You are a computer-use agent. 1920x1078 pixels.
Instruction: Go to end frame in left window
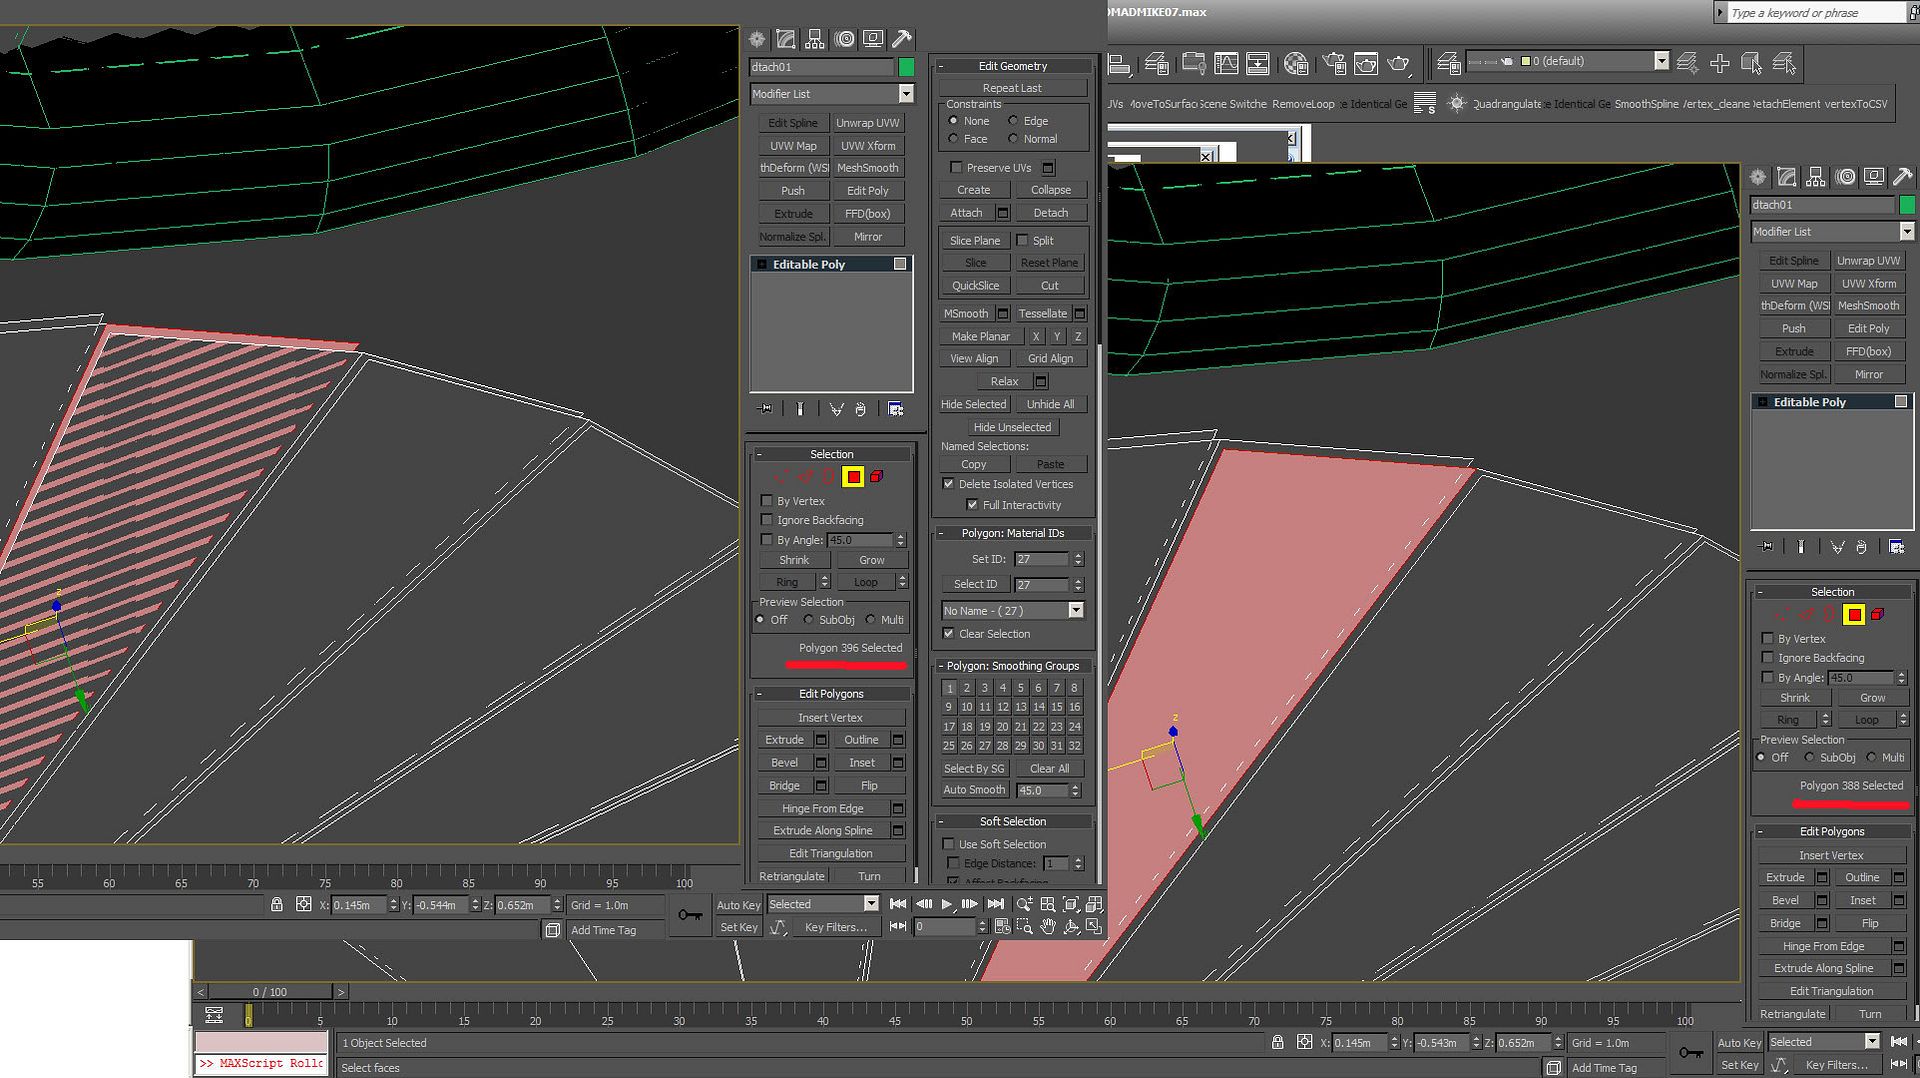995,904
